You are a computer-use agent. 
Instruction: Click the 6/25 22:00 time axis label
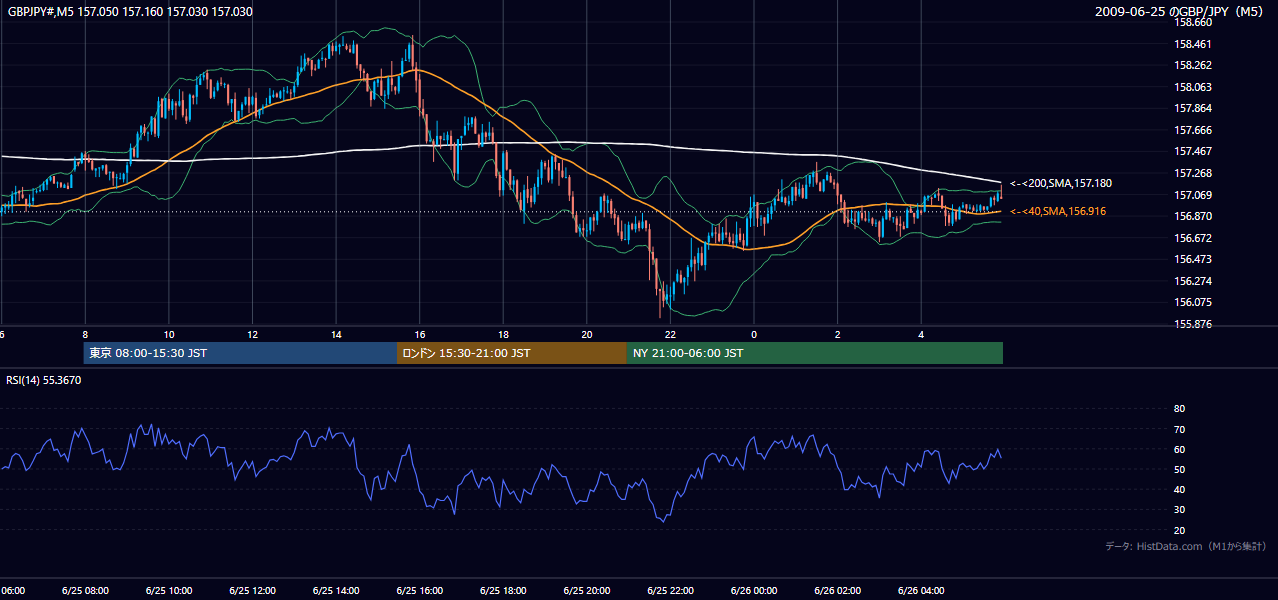(670, 590)
